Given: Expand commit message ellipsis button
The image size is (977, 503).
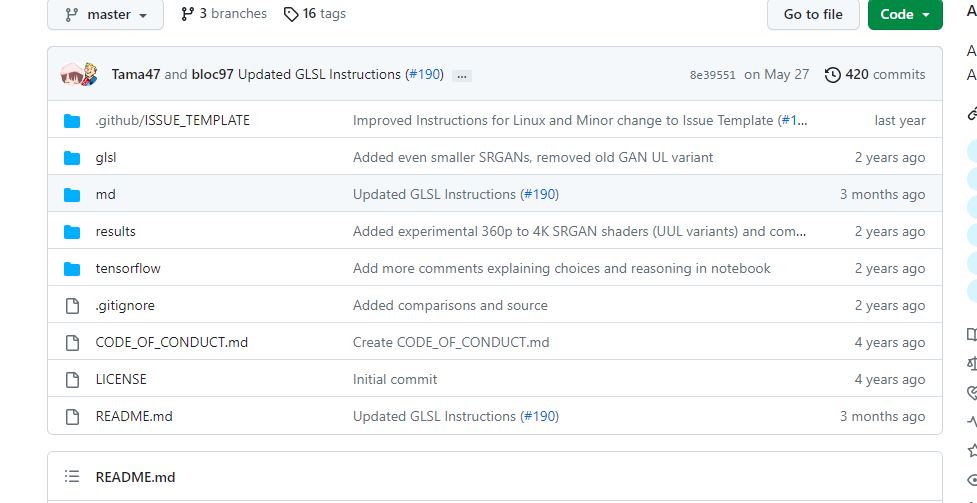Looking at the screenshot, I should (462, 75).
